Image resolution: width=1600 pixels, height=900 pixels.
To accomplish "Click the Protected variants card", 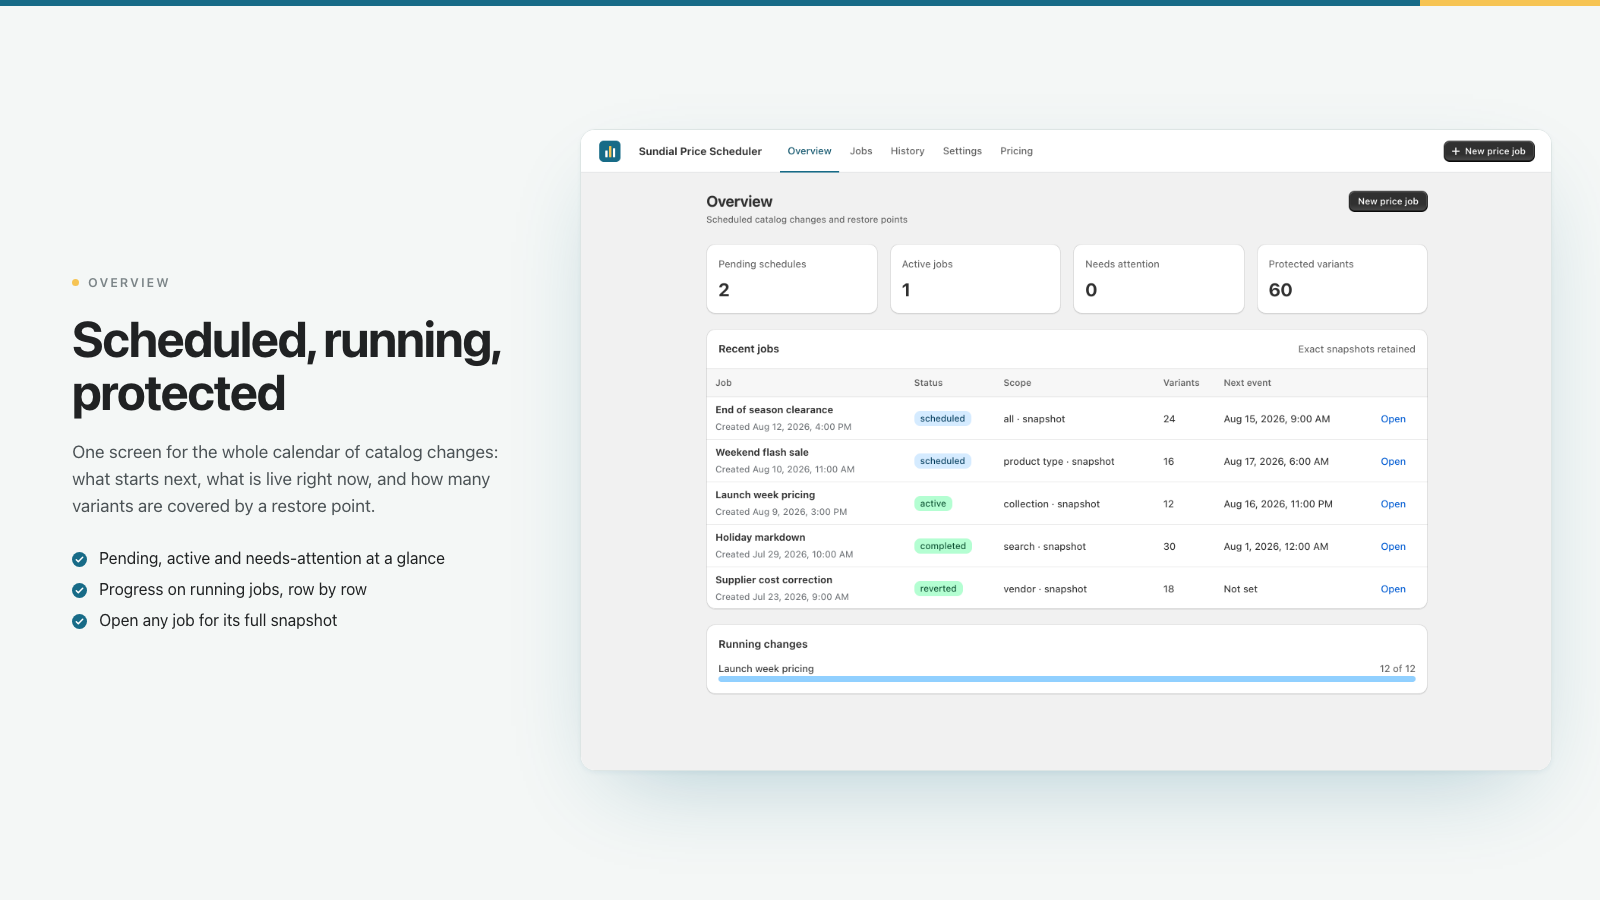I will pos(1342,279).
